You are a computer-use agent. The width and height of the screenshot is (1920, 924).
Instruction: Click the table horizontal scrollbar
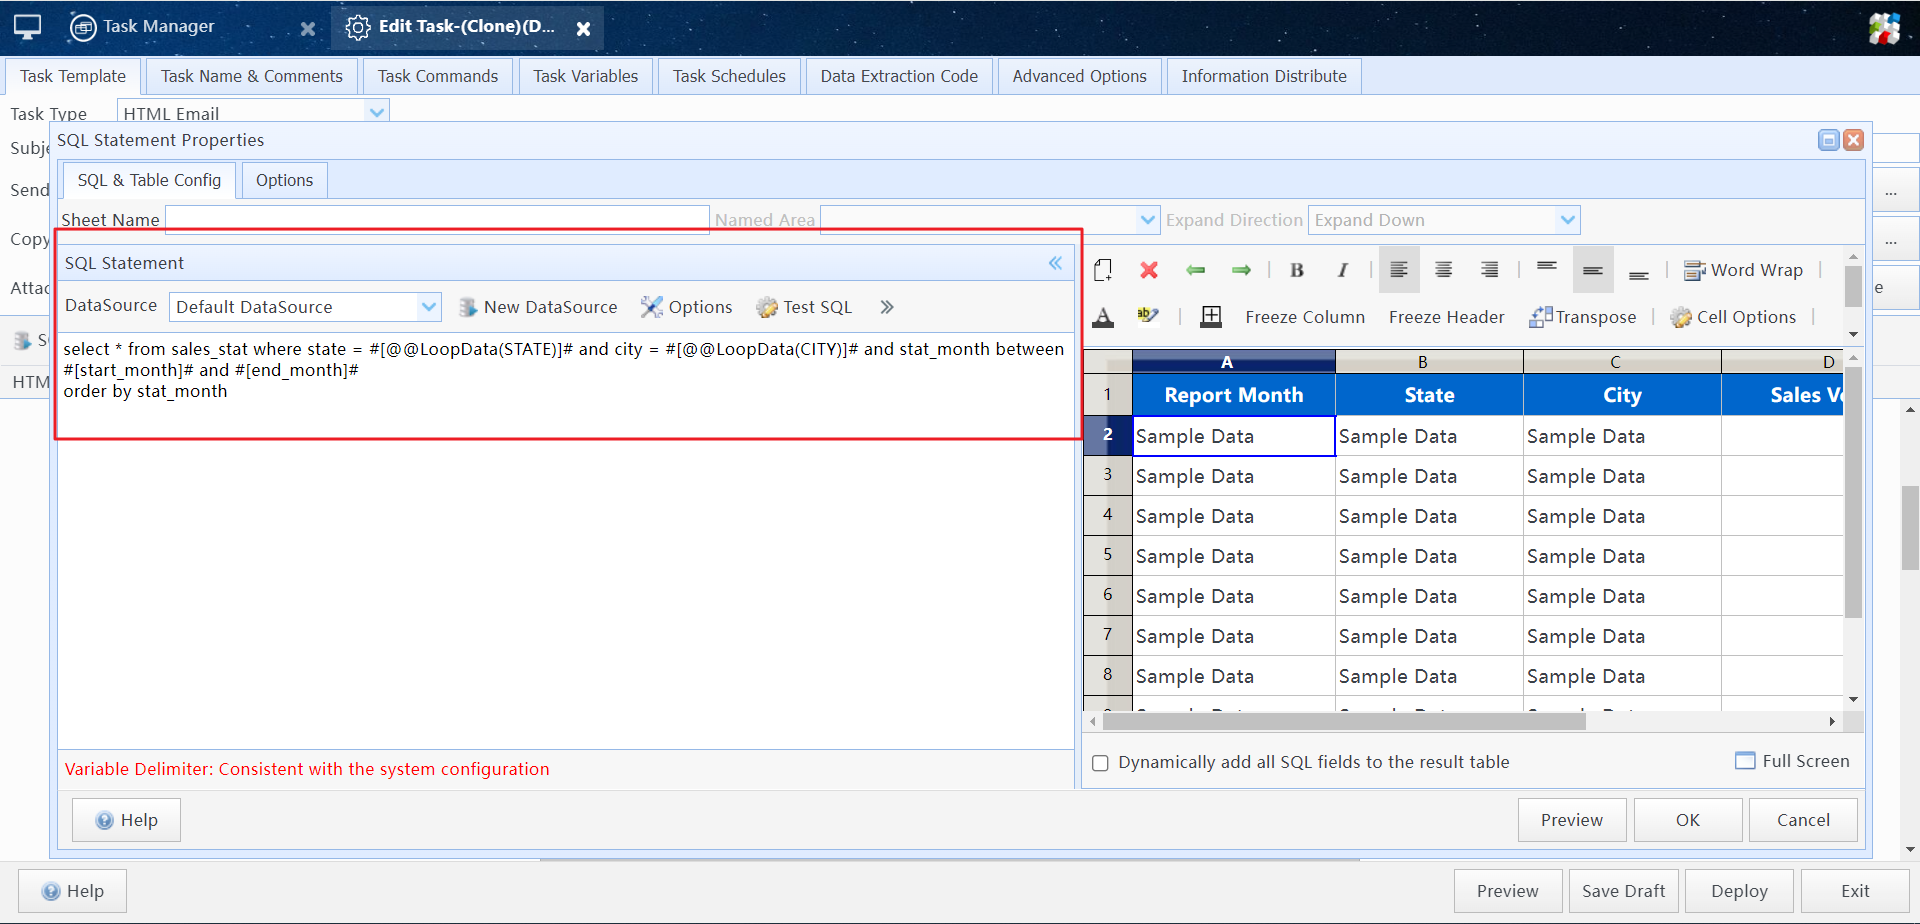pyautogui.click(x=1344, y=721)
